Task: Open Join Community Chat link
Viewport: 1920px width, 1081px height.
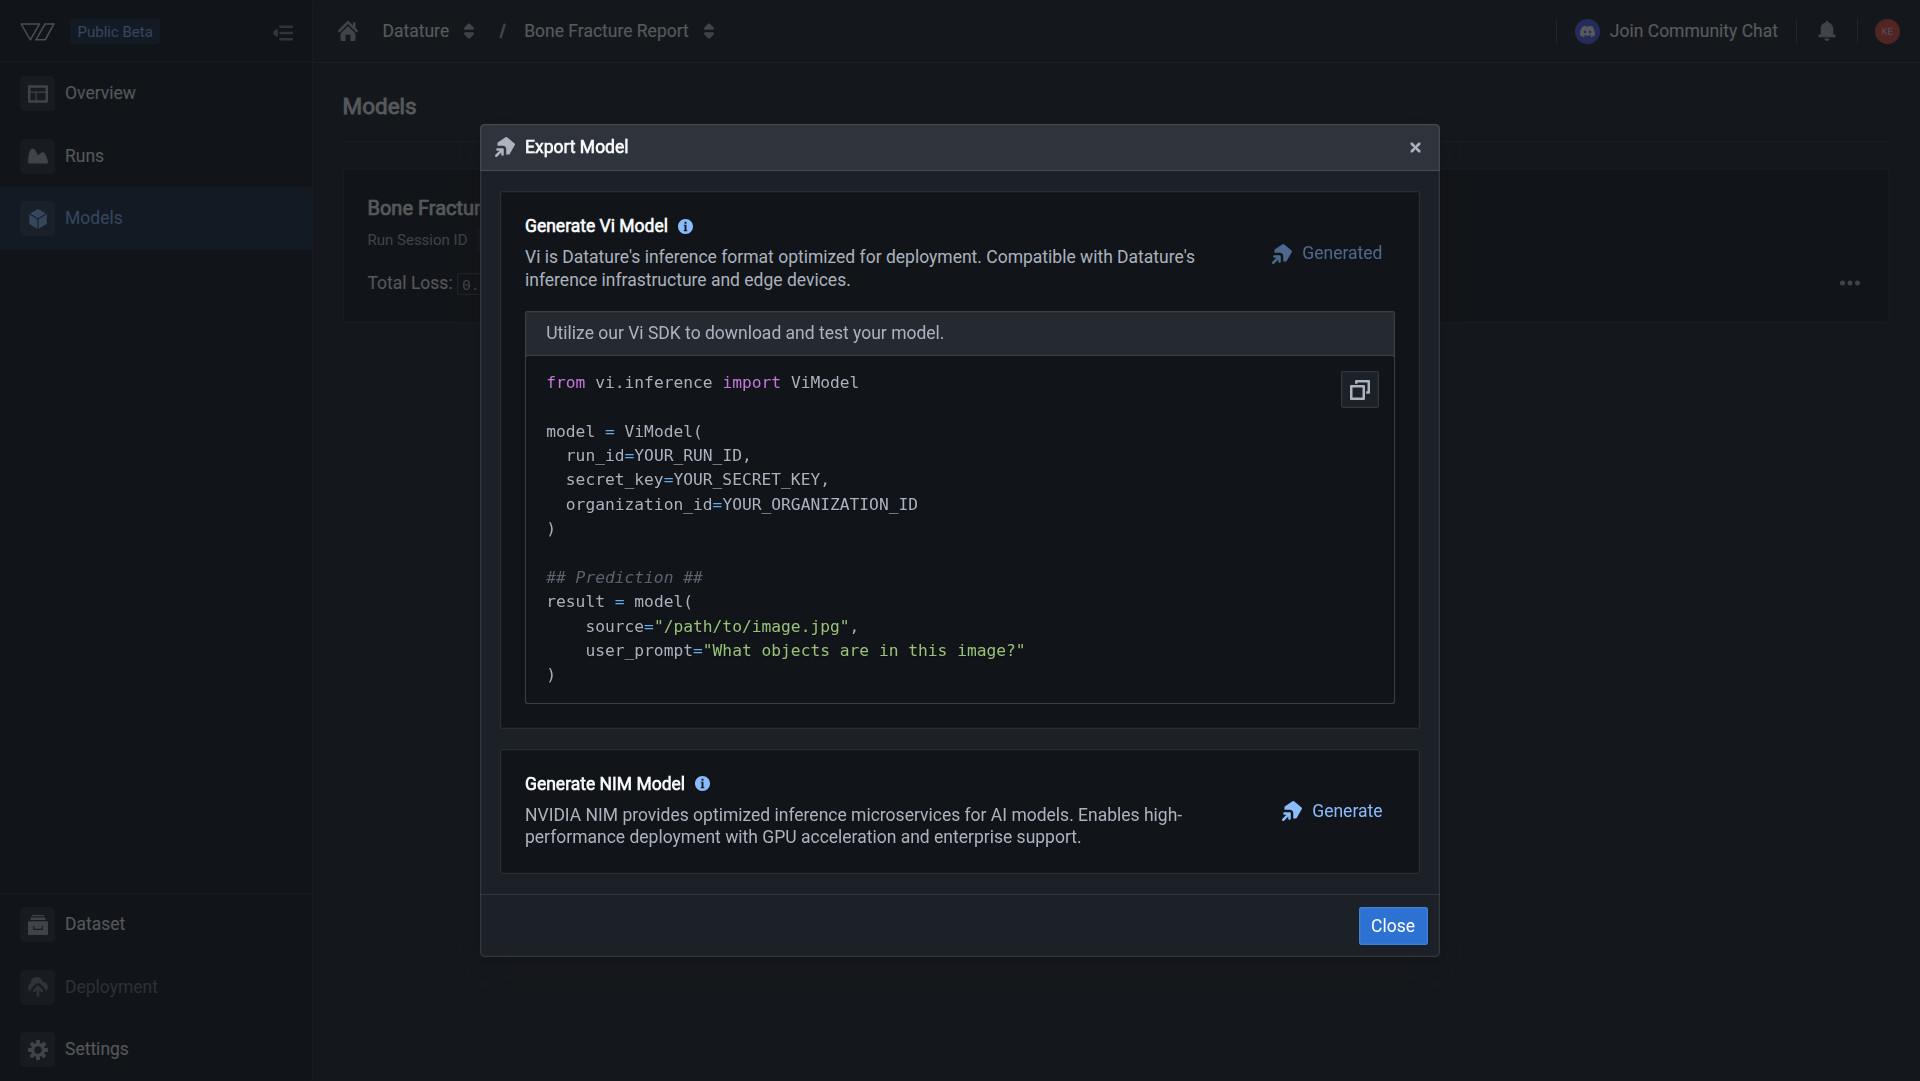Action: [x=1677, y=31]
